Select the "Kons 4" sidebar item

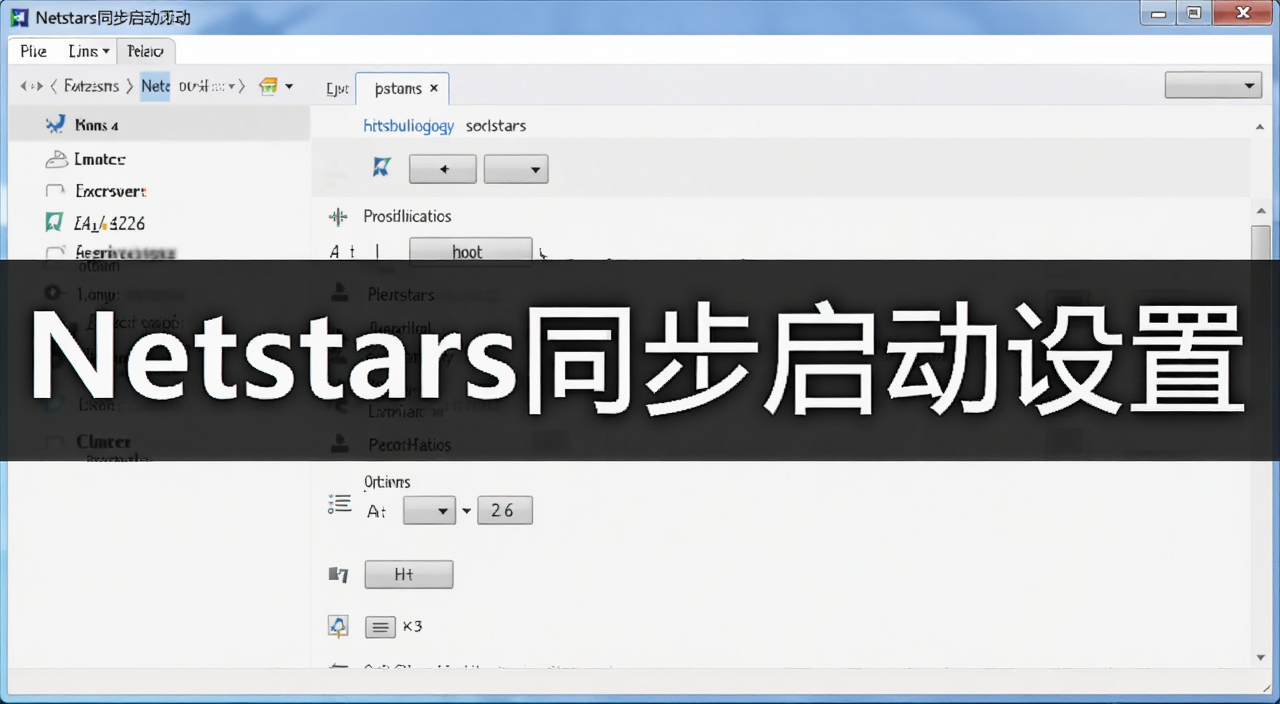pos(160,125)
